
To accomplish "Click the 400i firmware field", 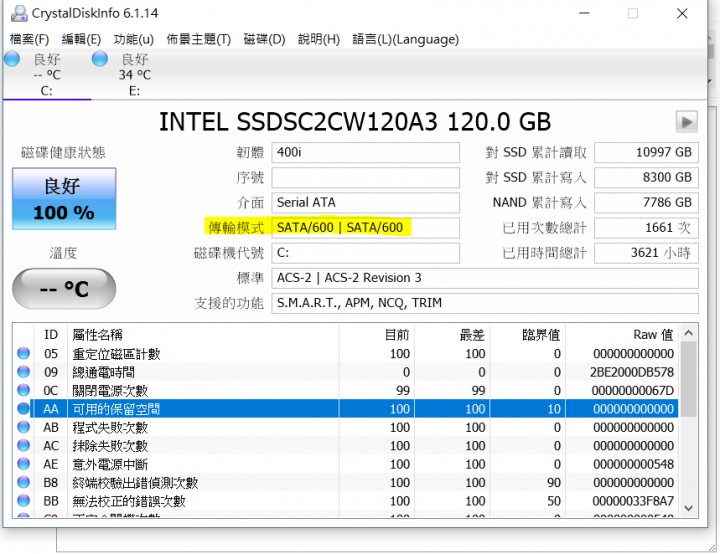I will (366, 153).
